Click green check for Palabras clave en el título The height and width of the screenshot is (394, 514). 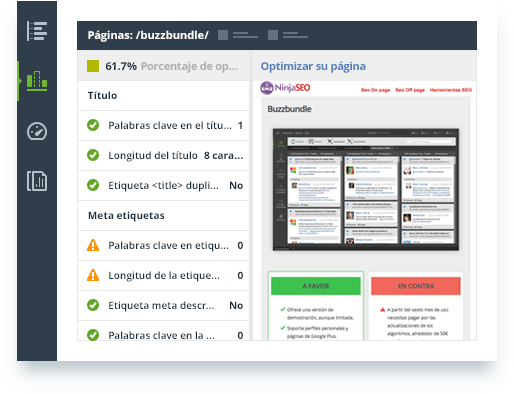pos(93,125)
